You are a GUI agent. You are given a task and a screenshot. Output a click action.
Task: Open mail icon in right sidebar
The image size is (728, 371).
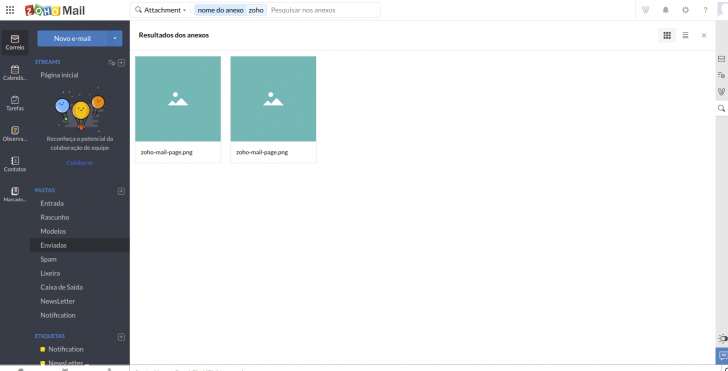(721, 59)
